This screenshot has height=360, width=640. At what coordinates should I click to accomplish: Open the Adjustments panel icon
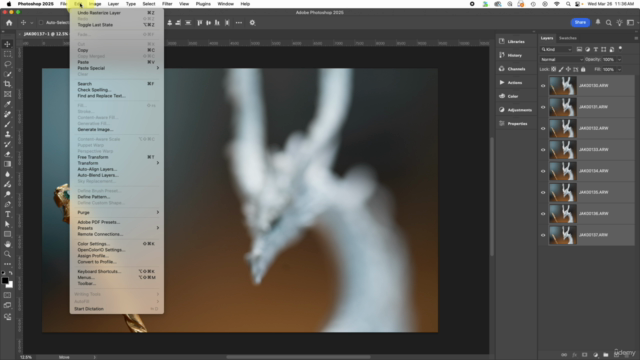[x=502, y=110]
